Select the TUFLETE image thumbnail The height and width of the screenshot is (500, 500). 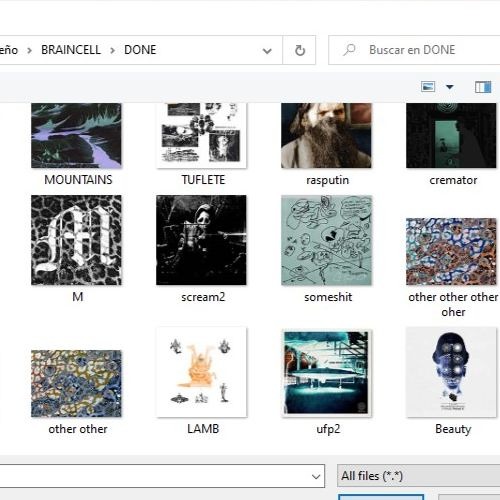(x=201, y=135)
